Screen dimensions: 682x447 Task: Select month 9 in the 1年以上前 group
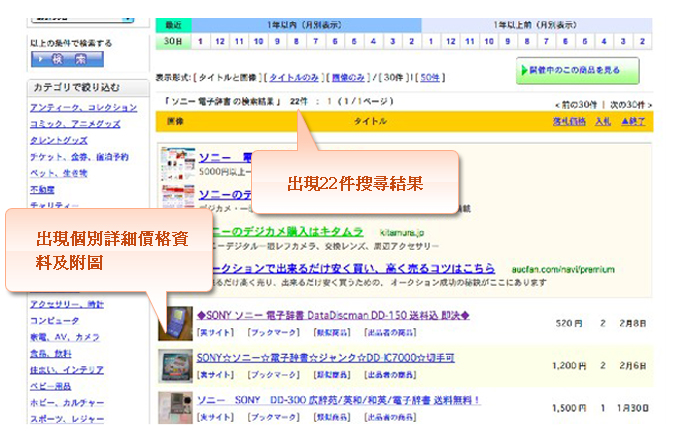click(x=508, y=41)
